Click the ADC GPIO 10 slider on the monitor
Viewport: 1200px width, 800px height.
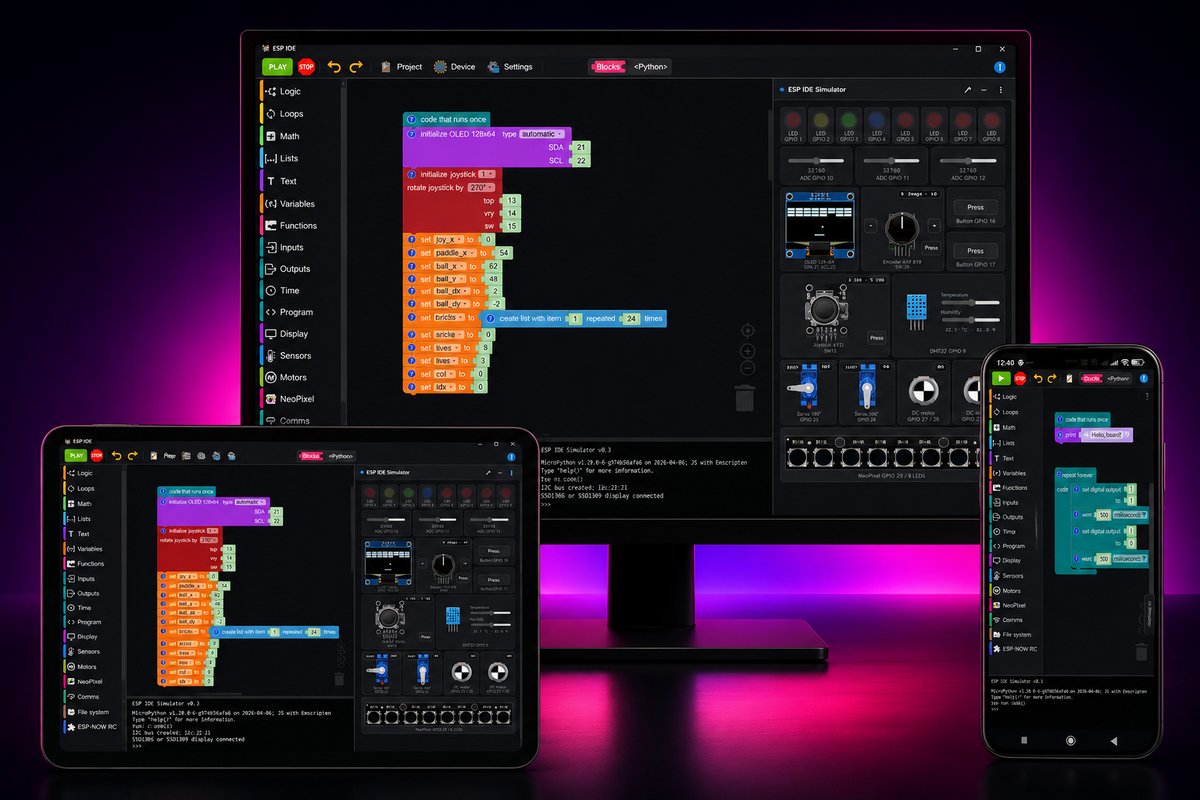817,160
